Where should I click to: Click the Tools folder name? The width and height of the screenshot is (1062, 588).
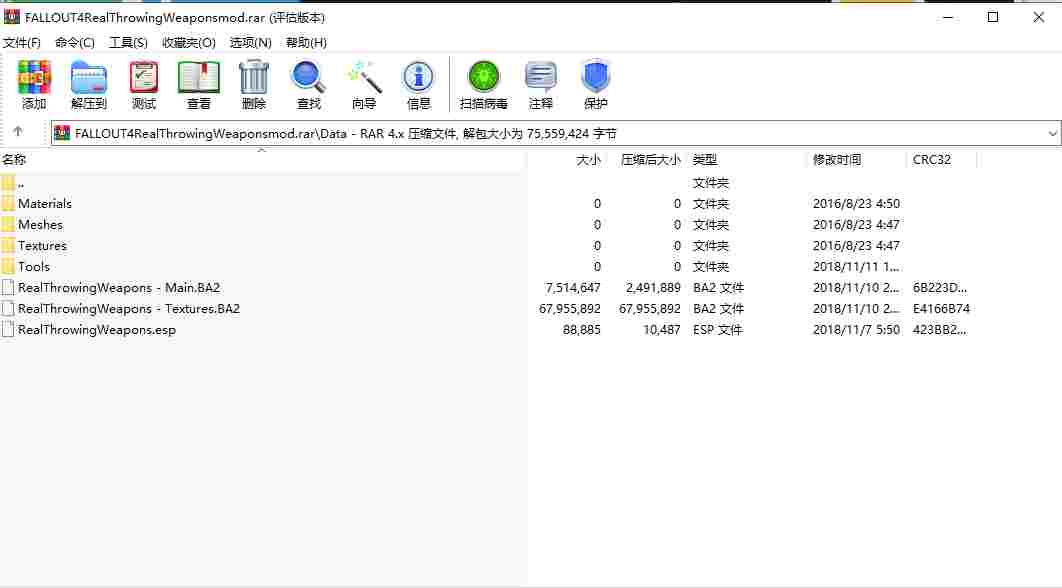point(34,266)
